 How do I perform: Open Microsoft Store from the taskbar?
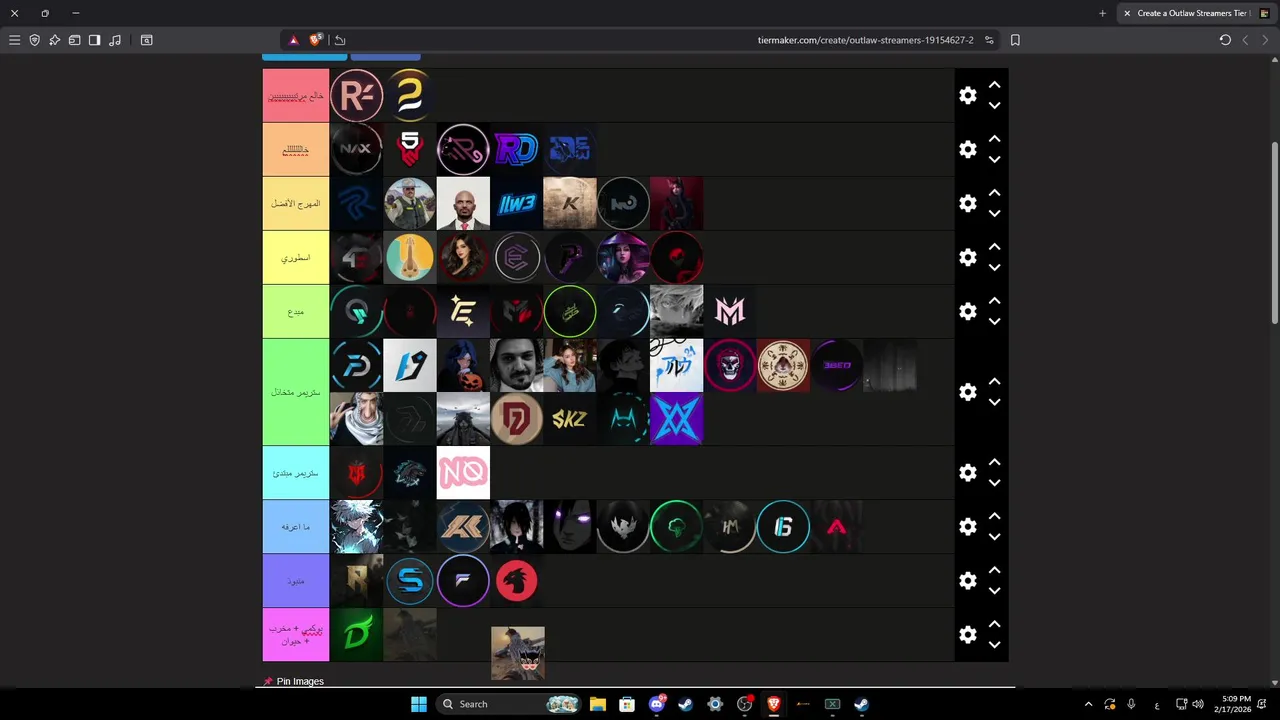click(626, 704)
